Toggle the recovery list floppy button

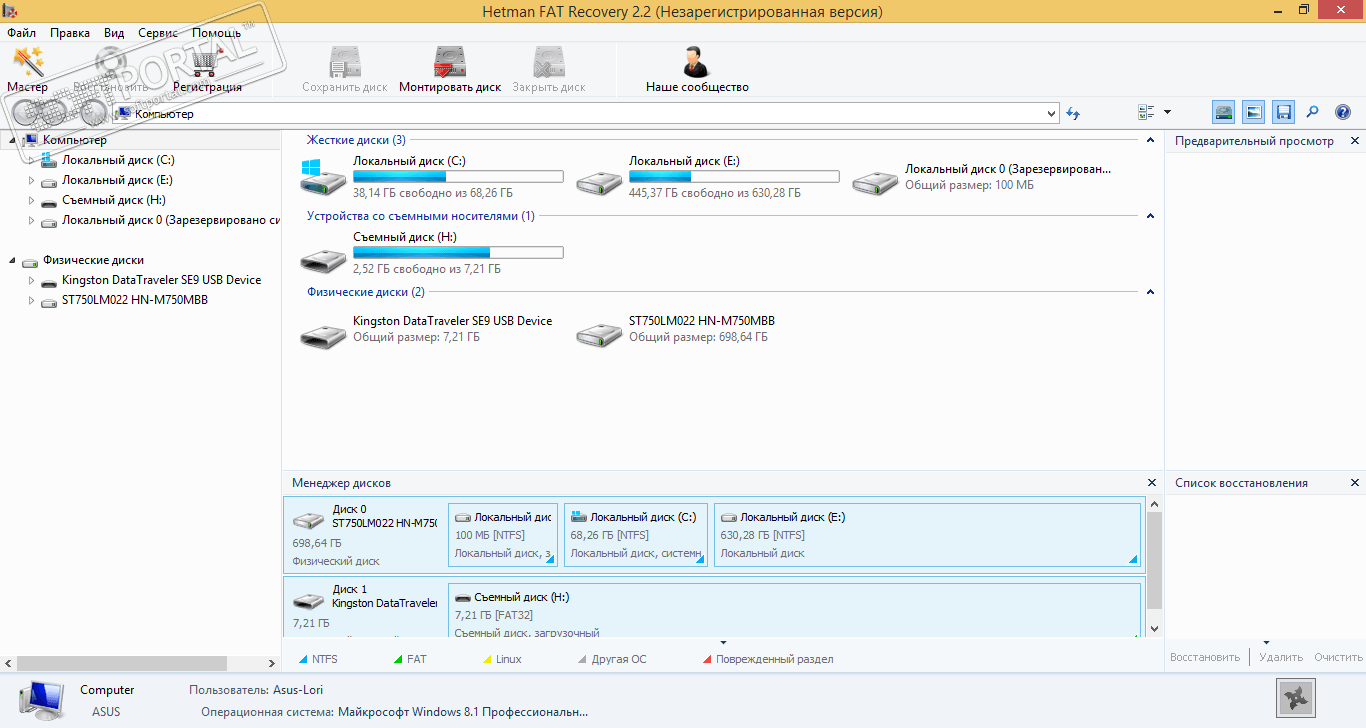[x=1284, y=113]
